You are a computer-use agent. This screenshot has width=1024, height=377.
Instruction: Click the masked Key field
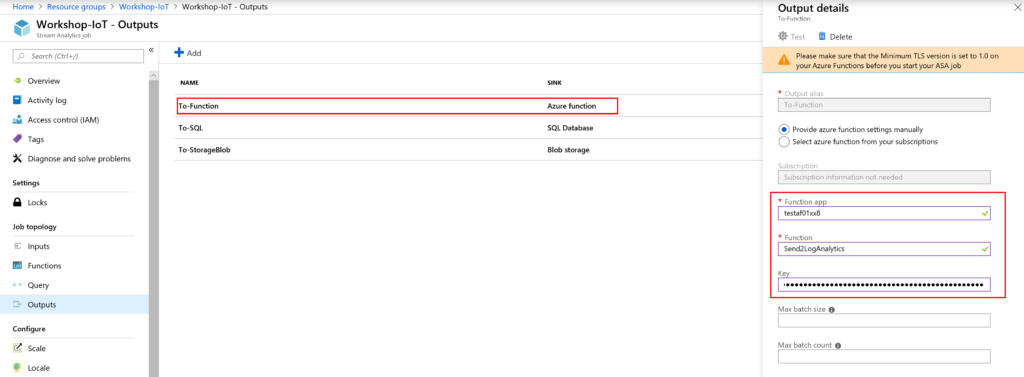[884, 285]
